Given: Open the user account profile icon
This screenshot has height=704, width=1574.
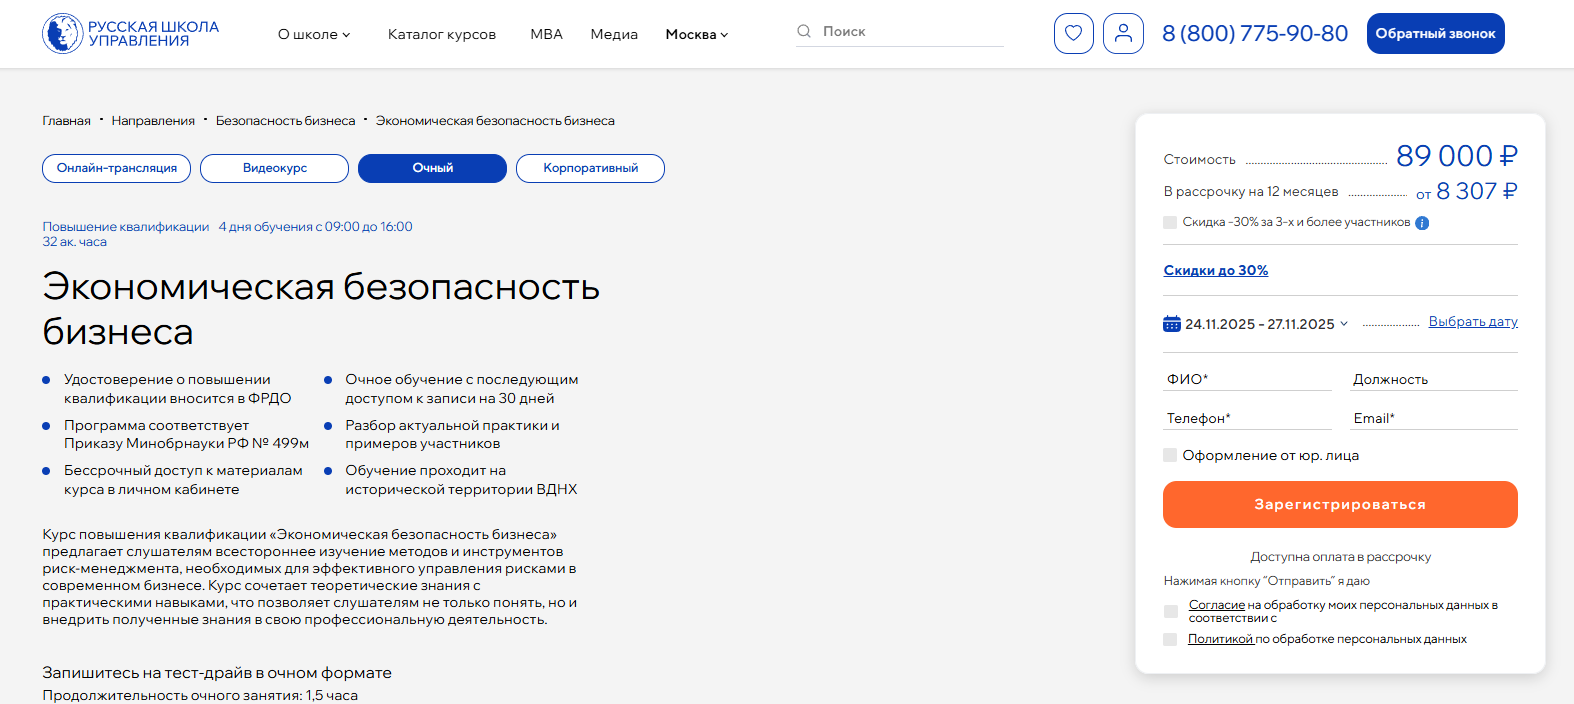Looking at the screenshot, I should pos(1123,34).
